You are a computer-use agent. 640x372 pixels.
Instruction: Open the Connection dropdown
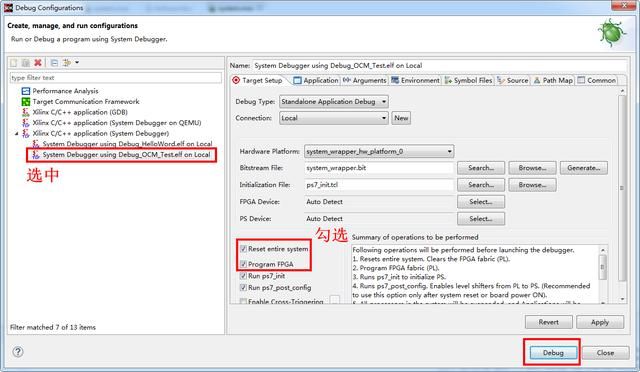334,118
